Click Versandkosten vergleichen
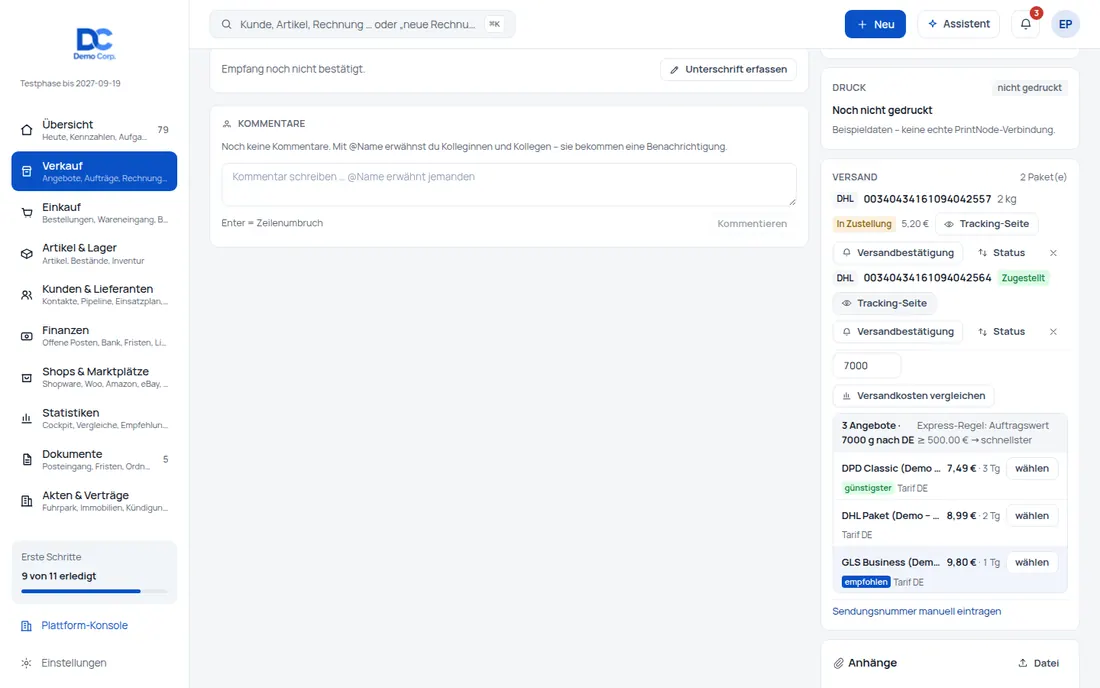This screenshot has height=688, width=1100. click(x=913, y=396)
